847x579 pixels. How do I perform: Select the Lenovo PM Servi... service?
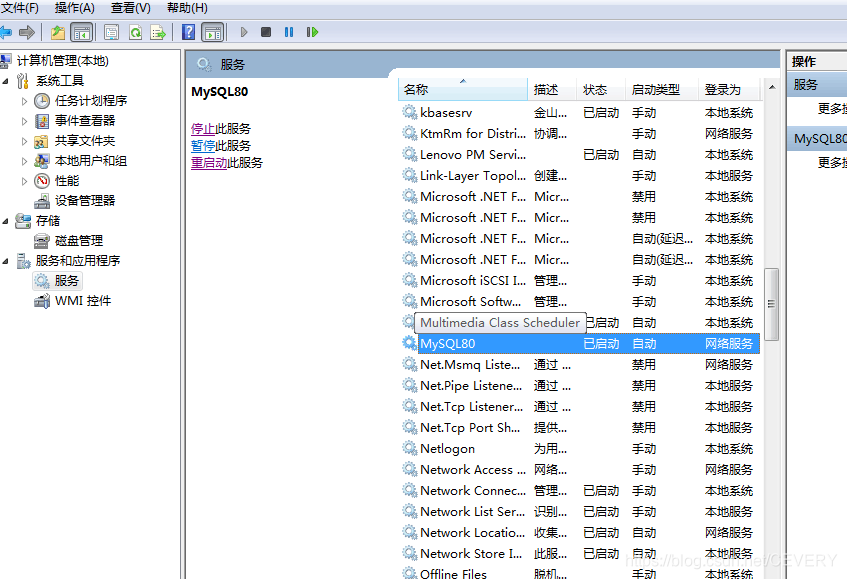pyautogui.click(x=581, y=154)
